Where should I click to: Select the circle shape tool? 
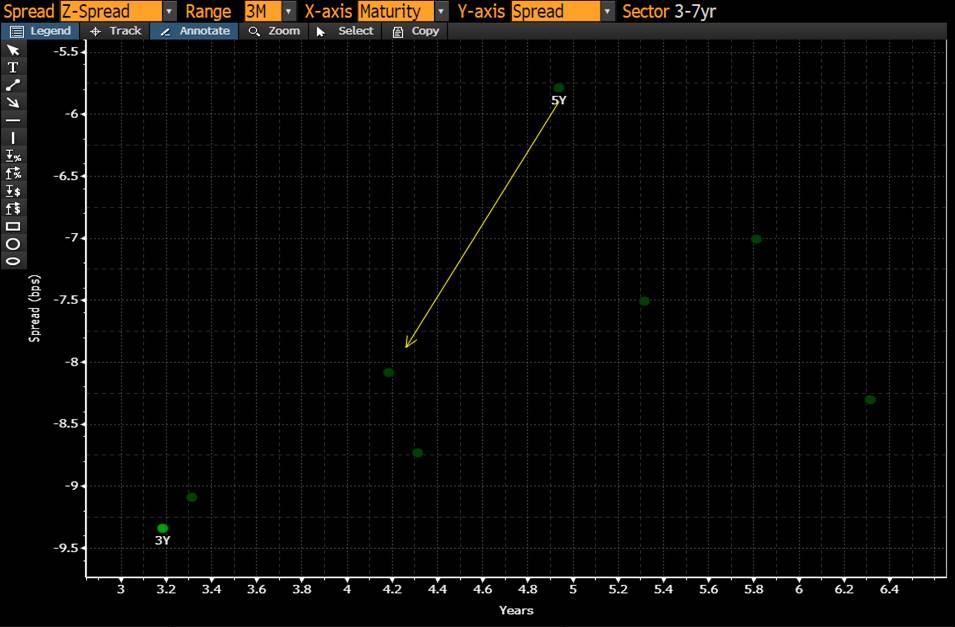coord(13,244)
